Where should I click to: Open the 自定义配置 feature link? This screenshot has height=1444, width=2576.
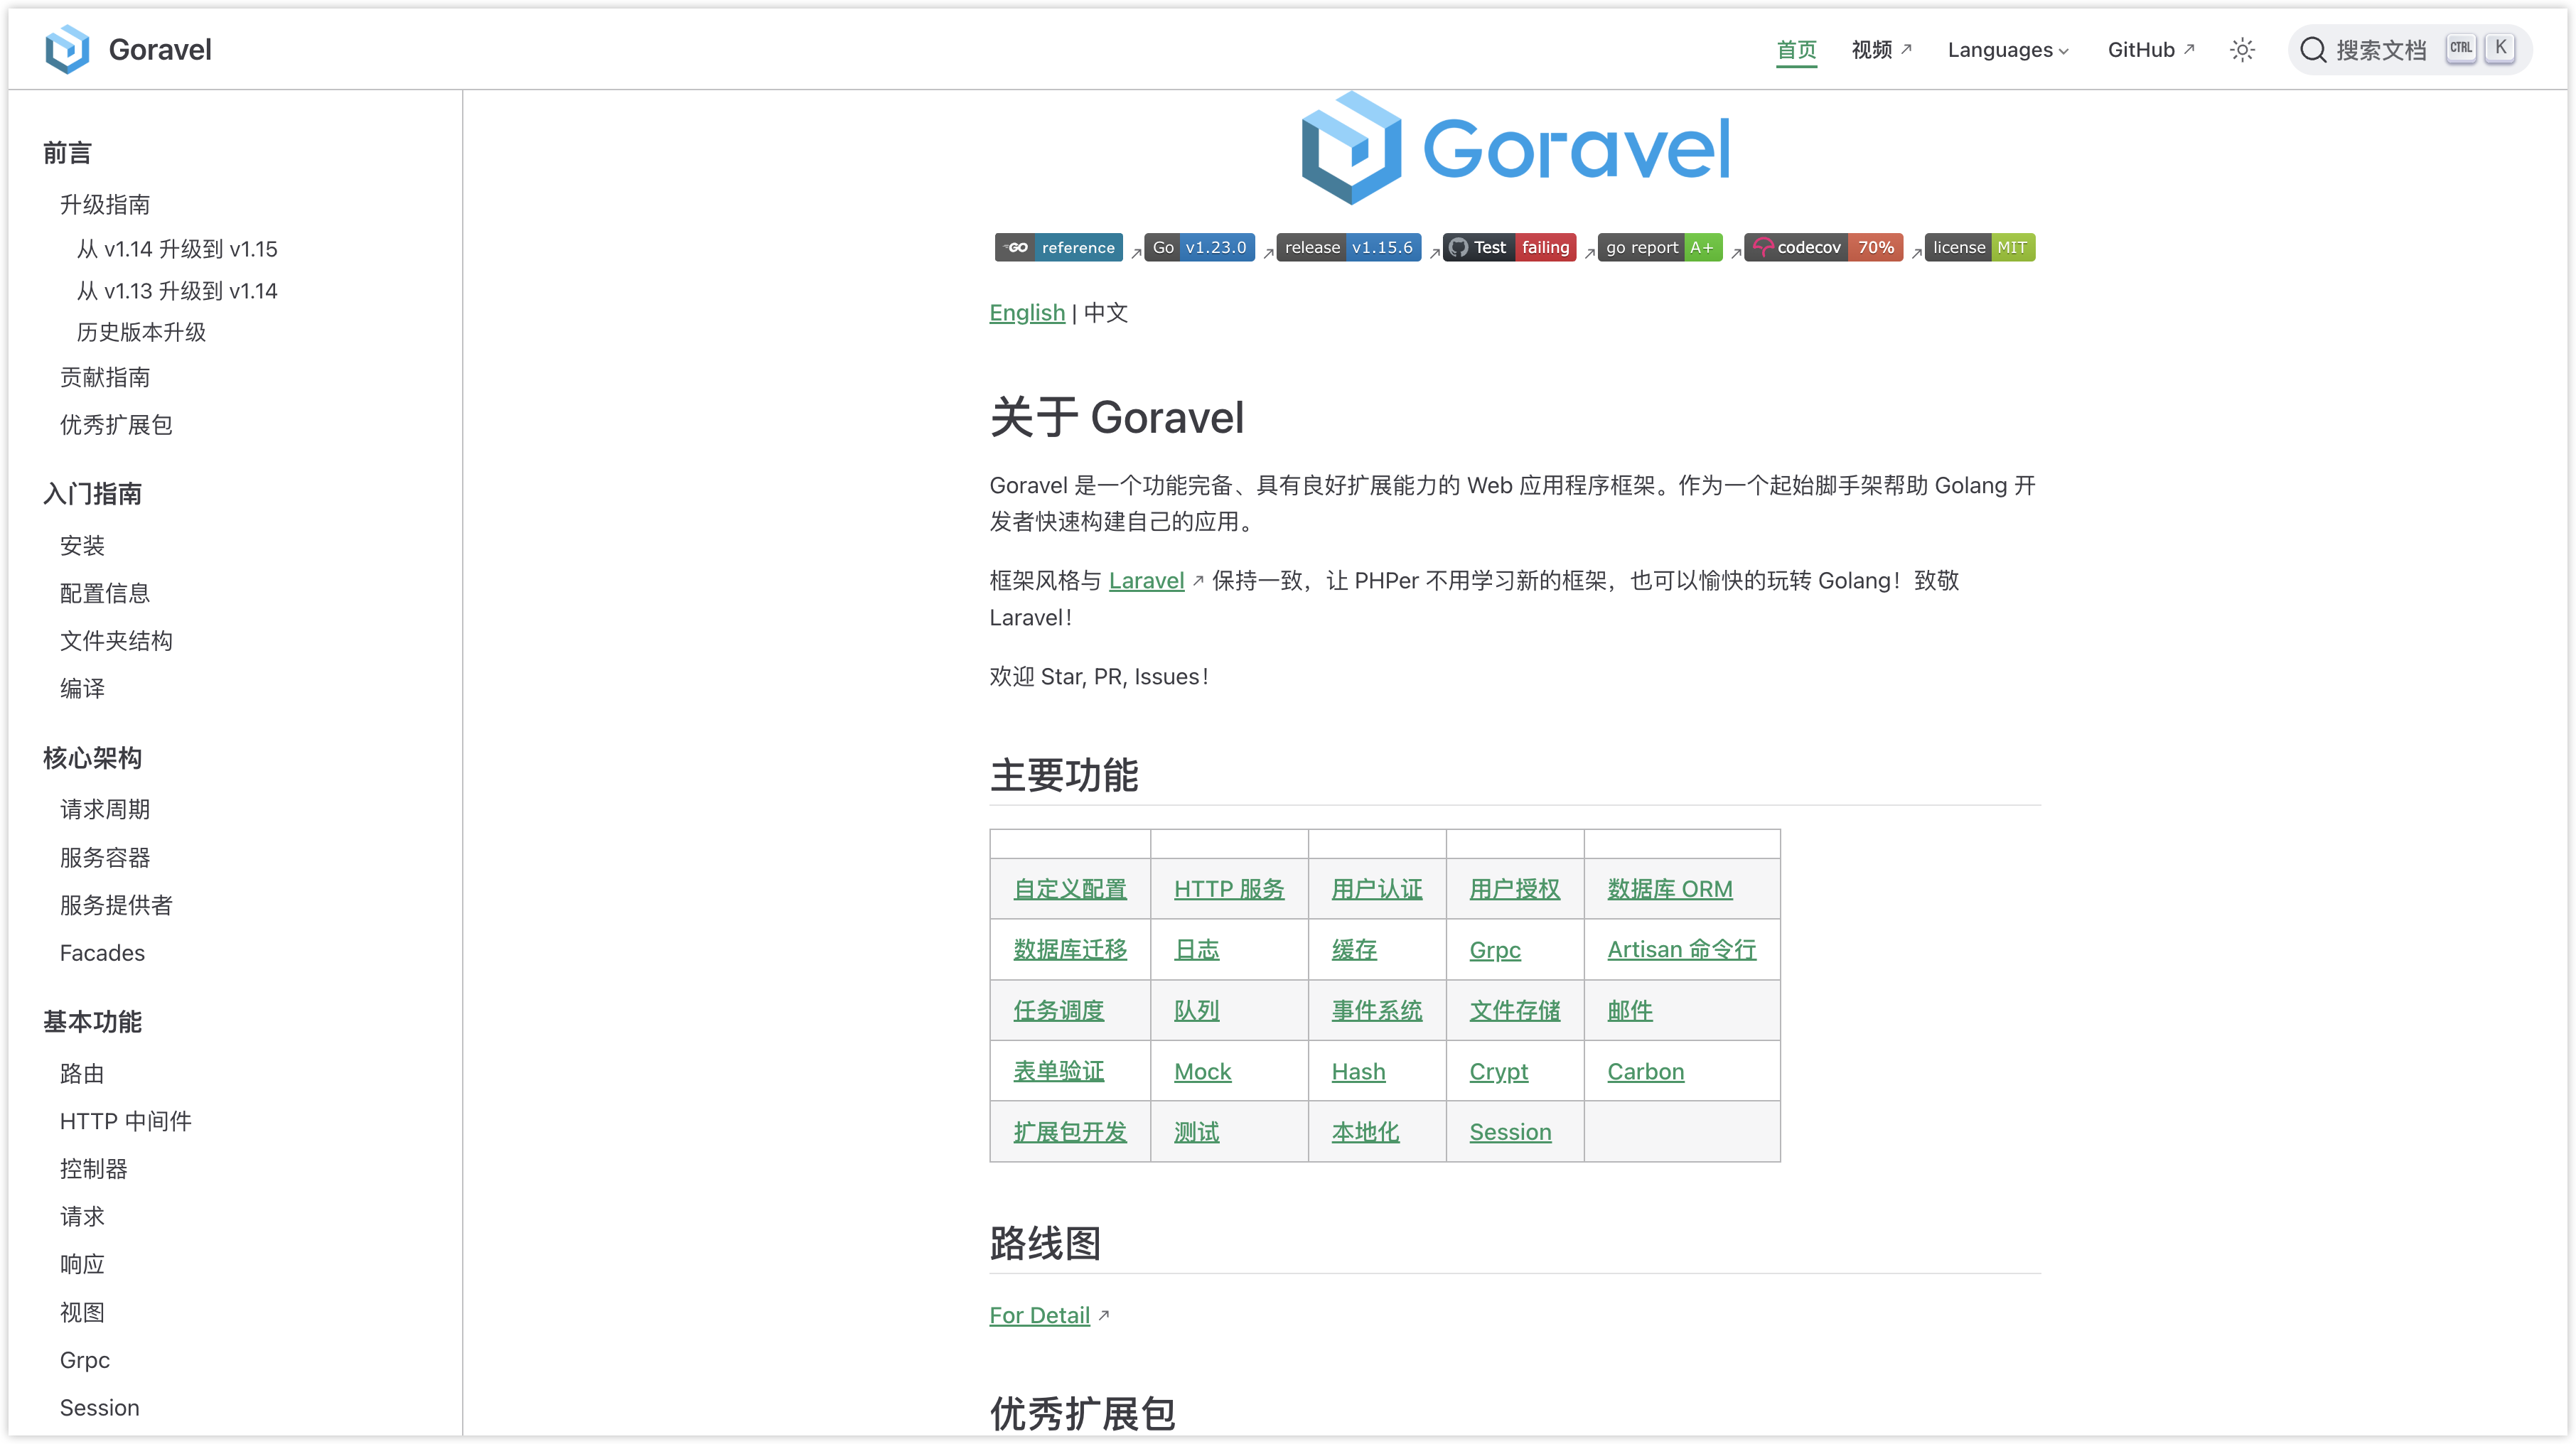click(1069, 889)
